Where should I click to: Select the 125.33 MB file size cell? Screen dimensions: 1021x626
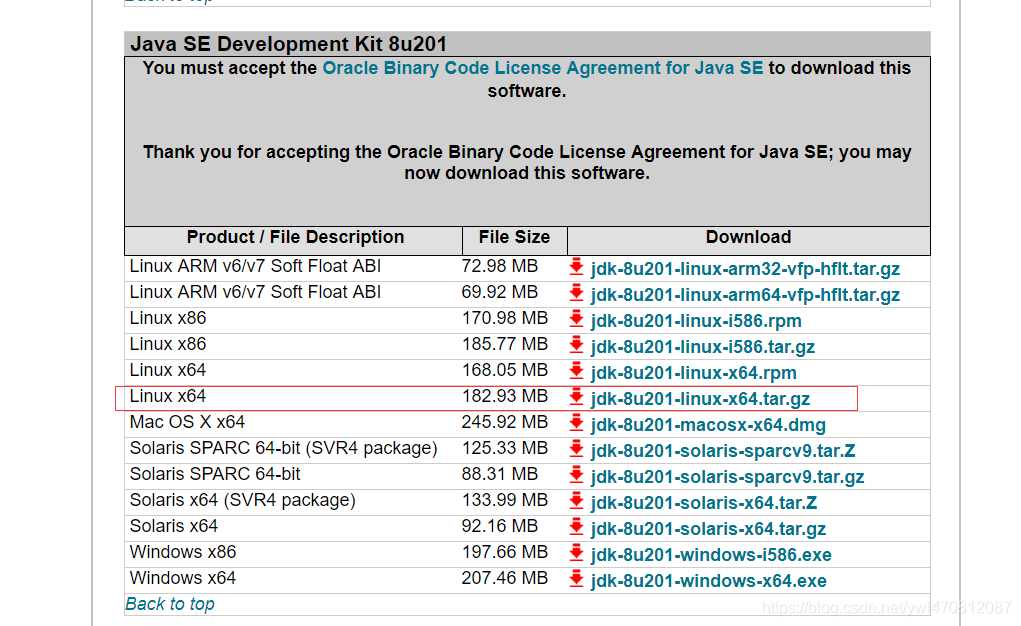pyautogui.click(x=505, y=449)
